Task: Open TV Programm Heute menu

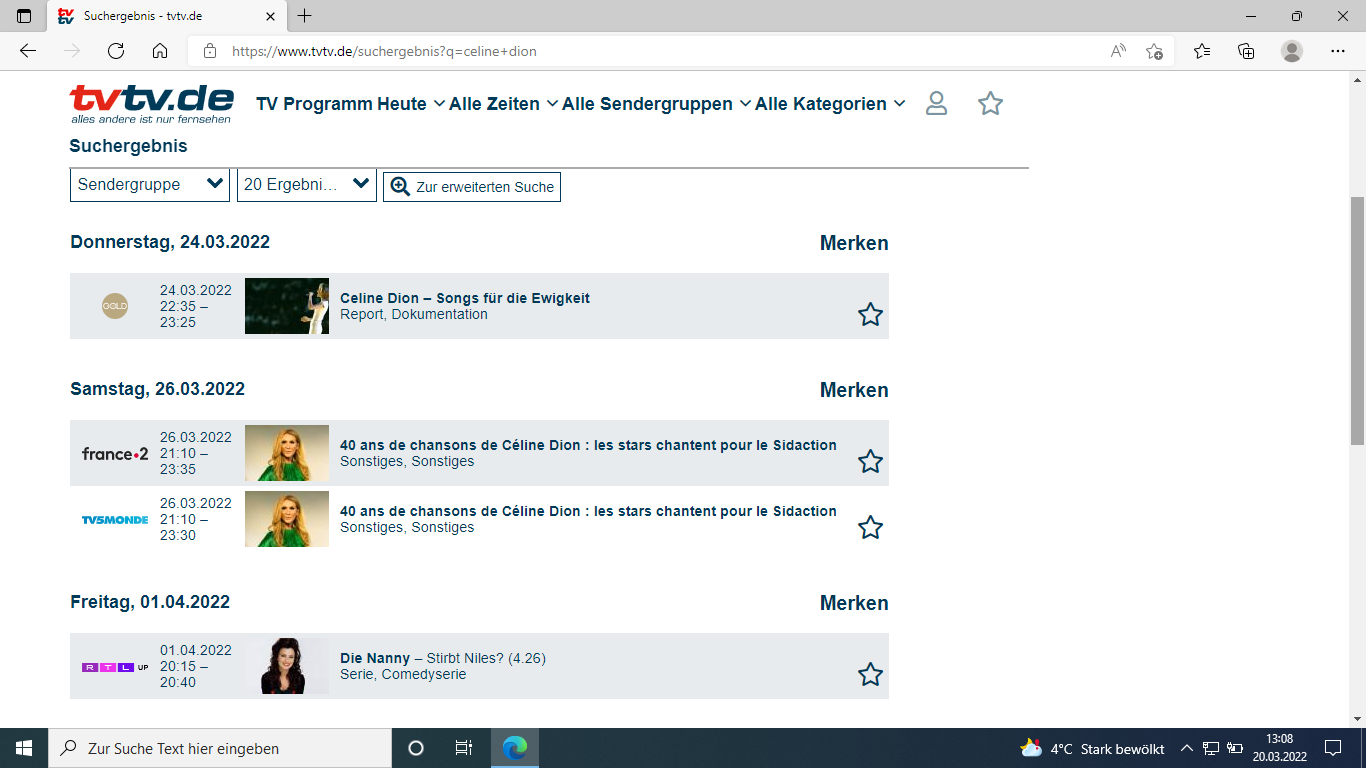Action: tap(350, 104)
